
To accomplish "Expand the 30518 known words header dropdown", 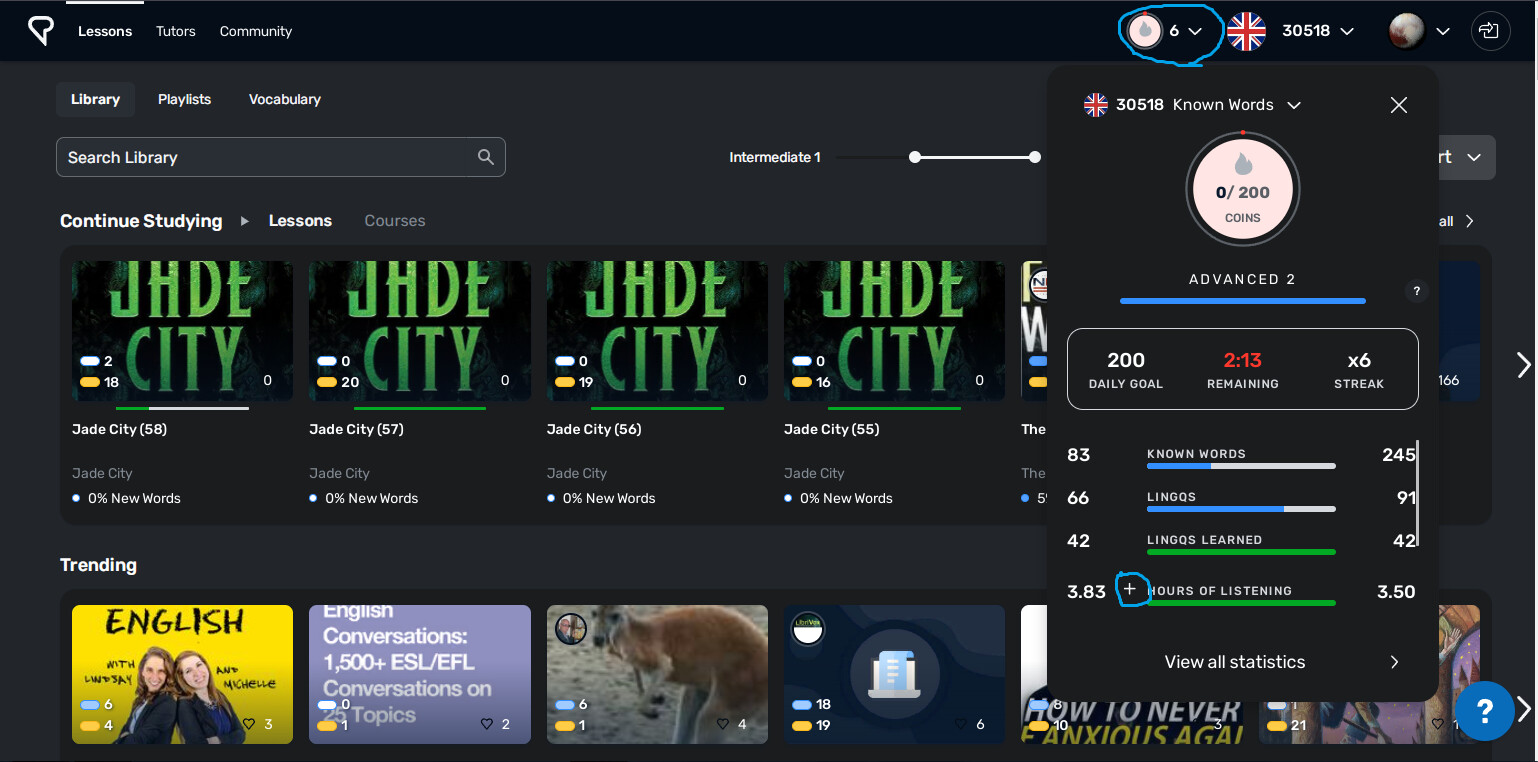I will coord(1347,32).
